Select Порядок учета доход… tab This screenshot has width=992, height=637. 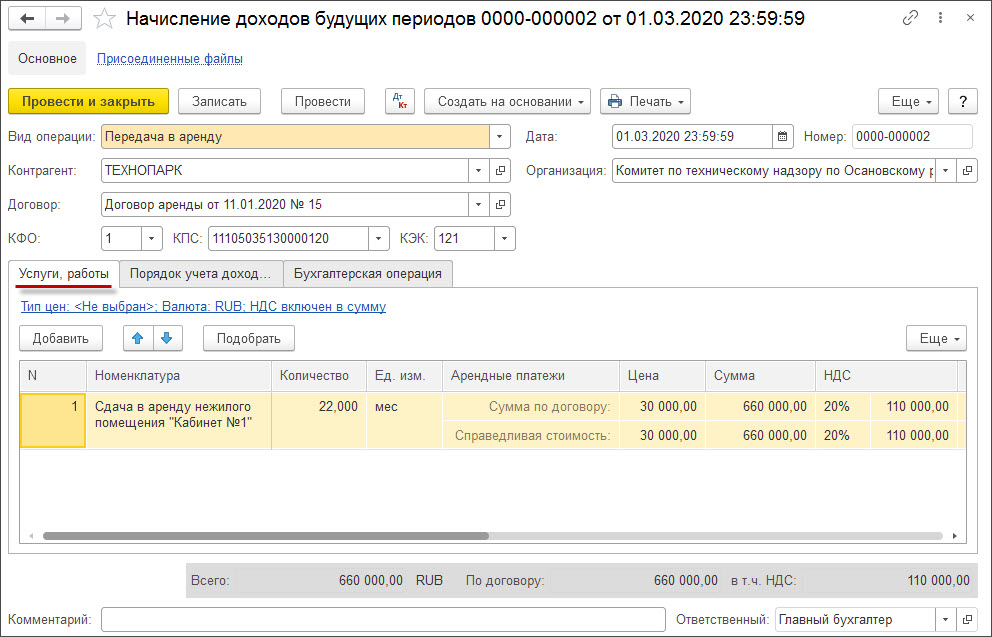(201, 274)
